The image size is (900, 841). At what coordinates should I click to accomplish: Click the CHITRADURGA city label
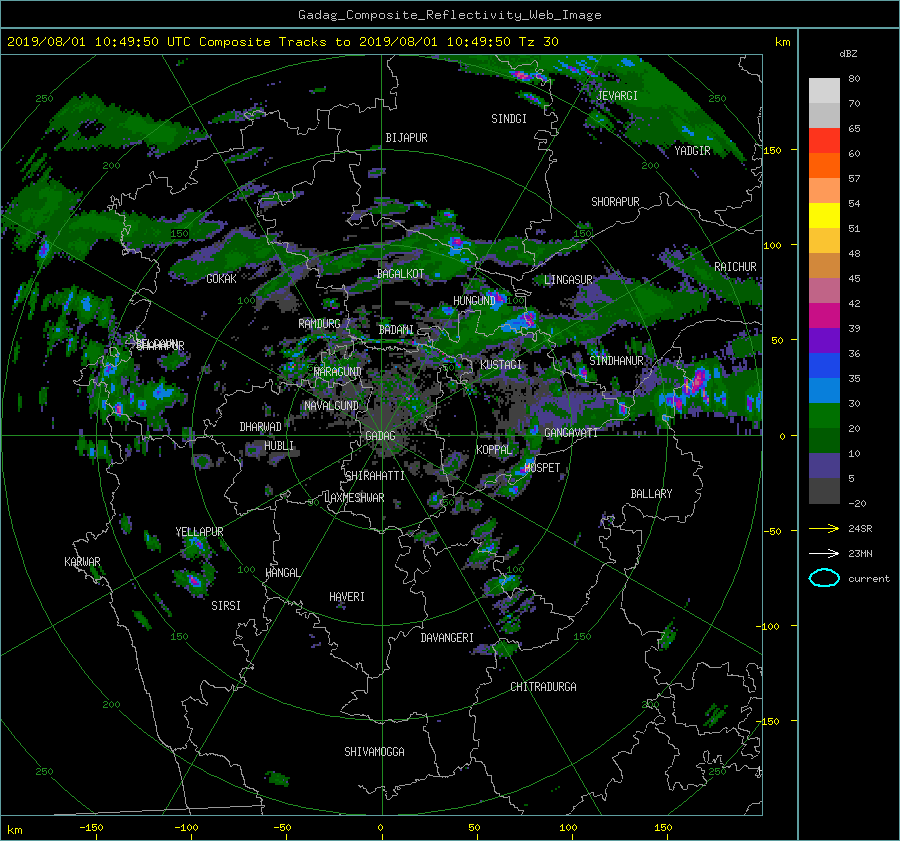pos(543,687)
